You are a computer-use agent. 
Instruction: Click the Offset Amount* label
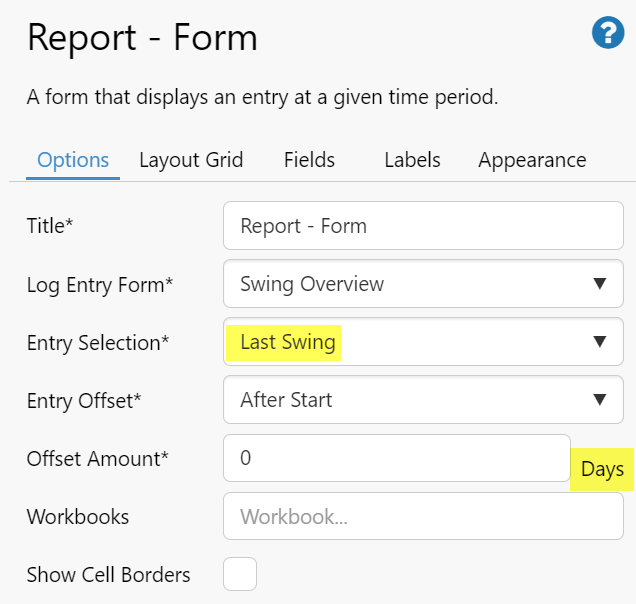click(98, 459)
